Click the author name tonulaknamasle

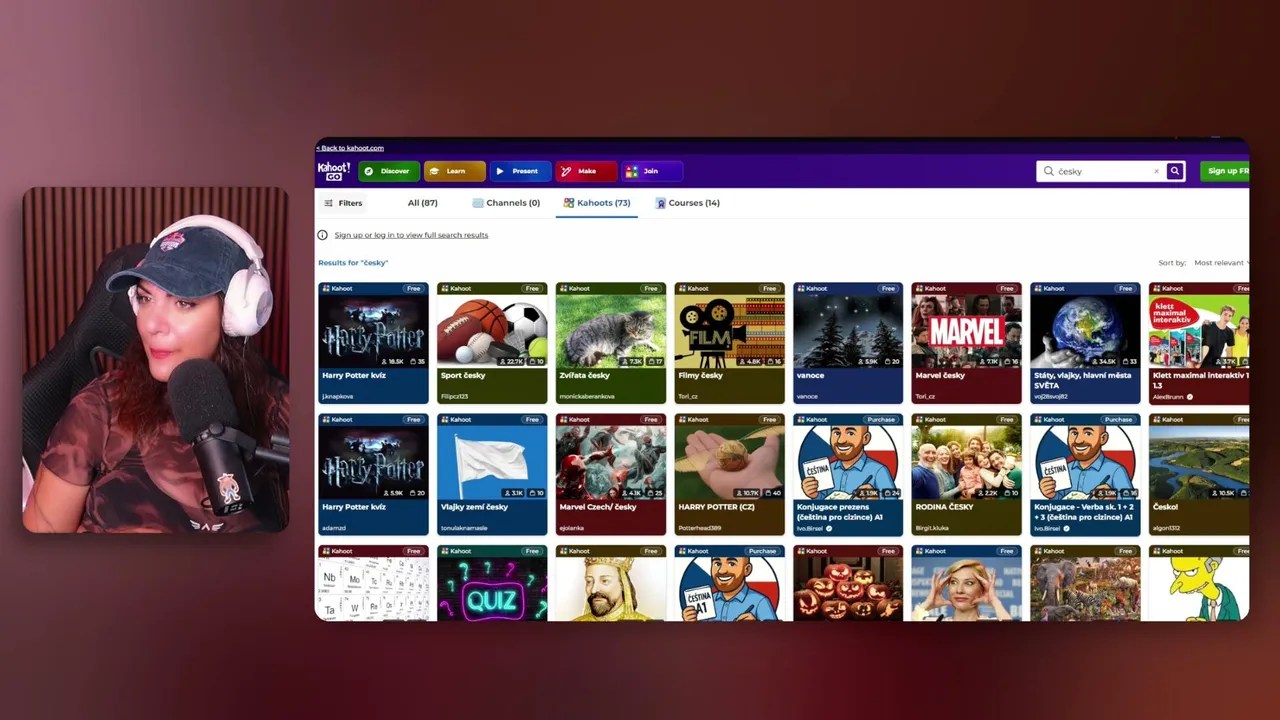464,528
